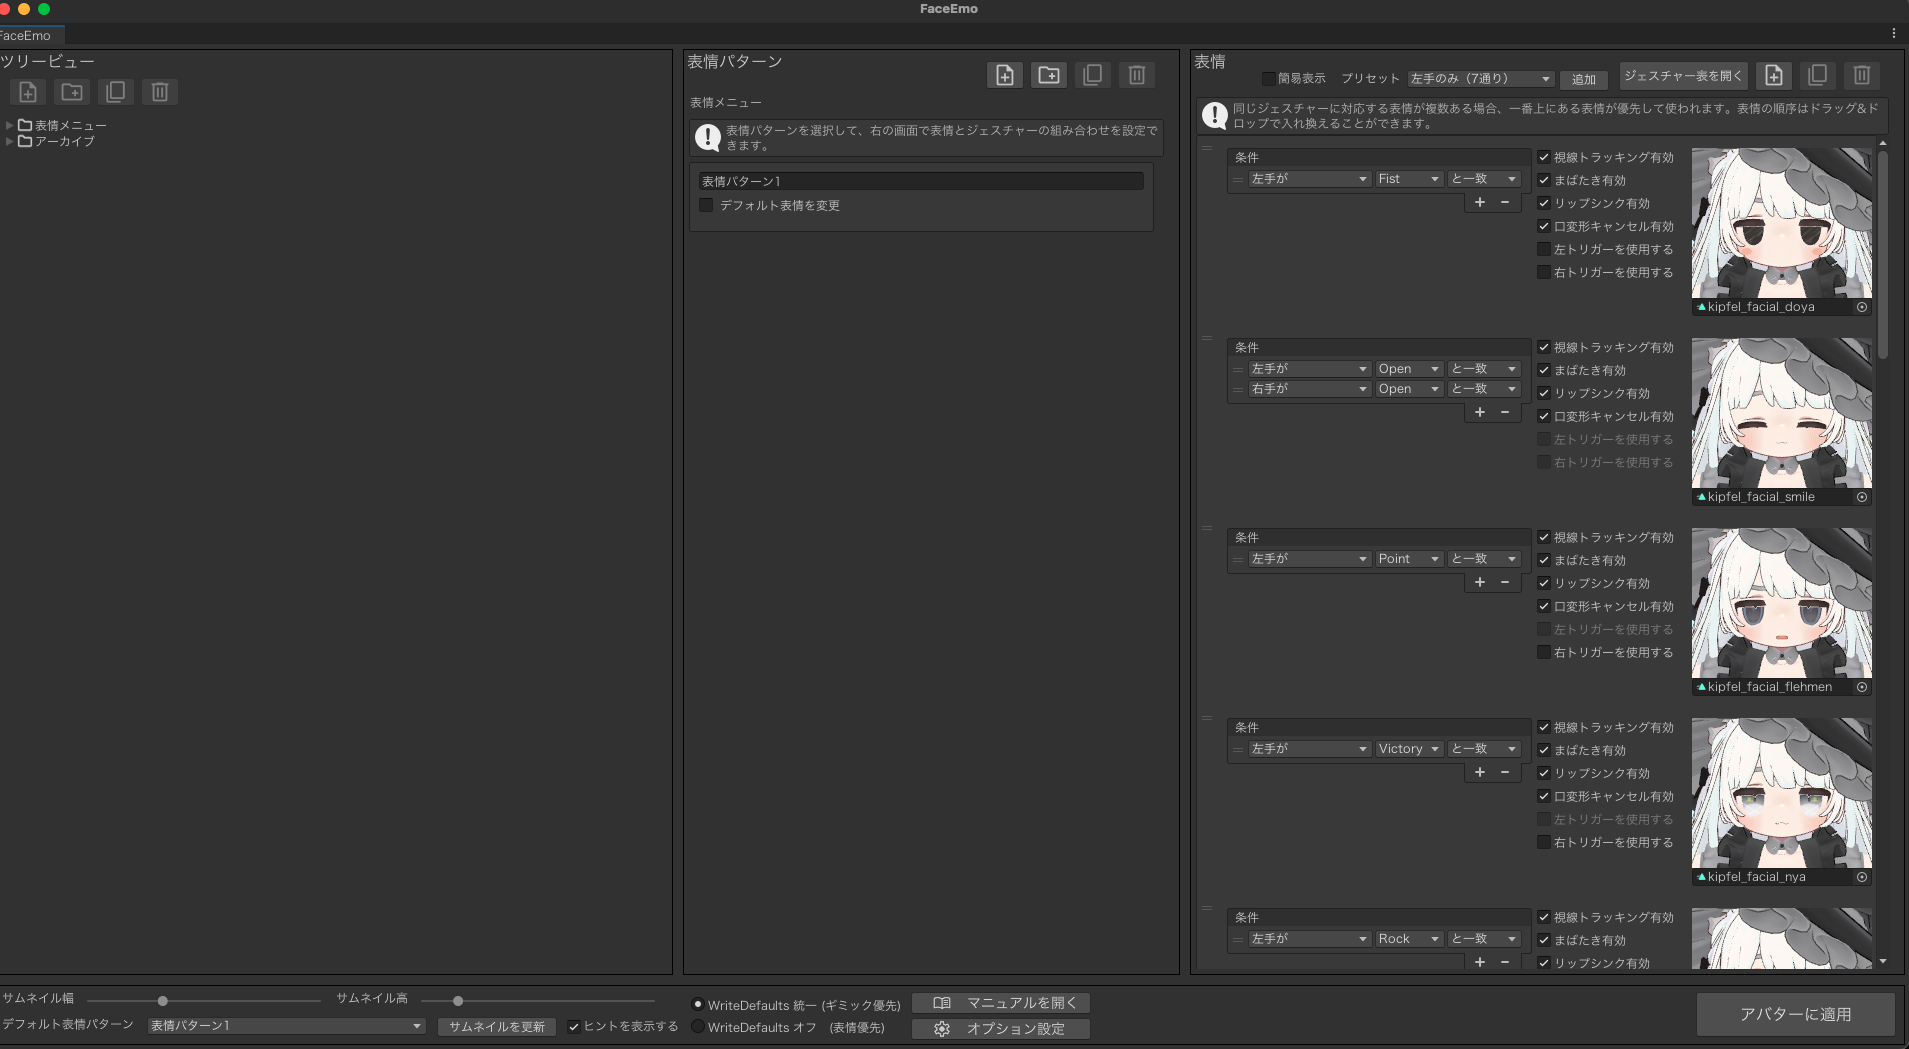Click the add expression icon in 表情 panel

pyautogui.click(x=1773, y=75)
